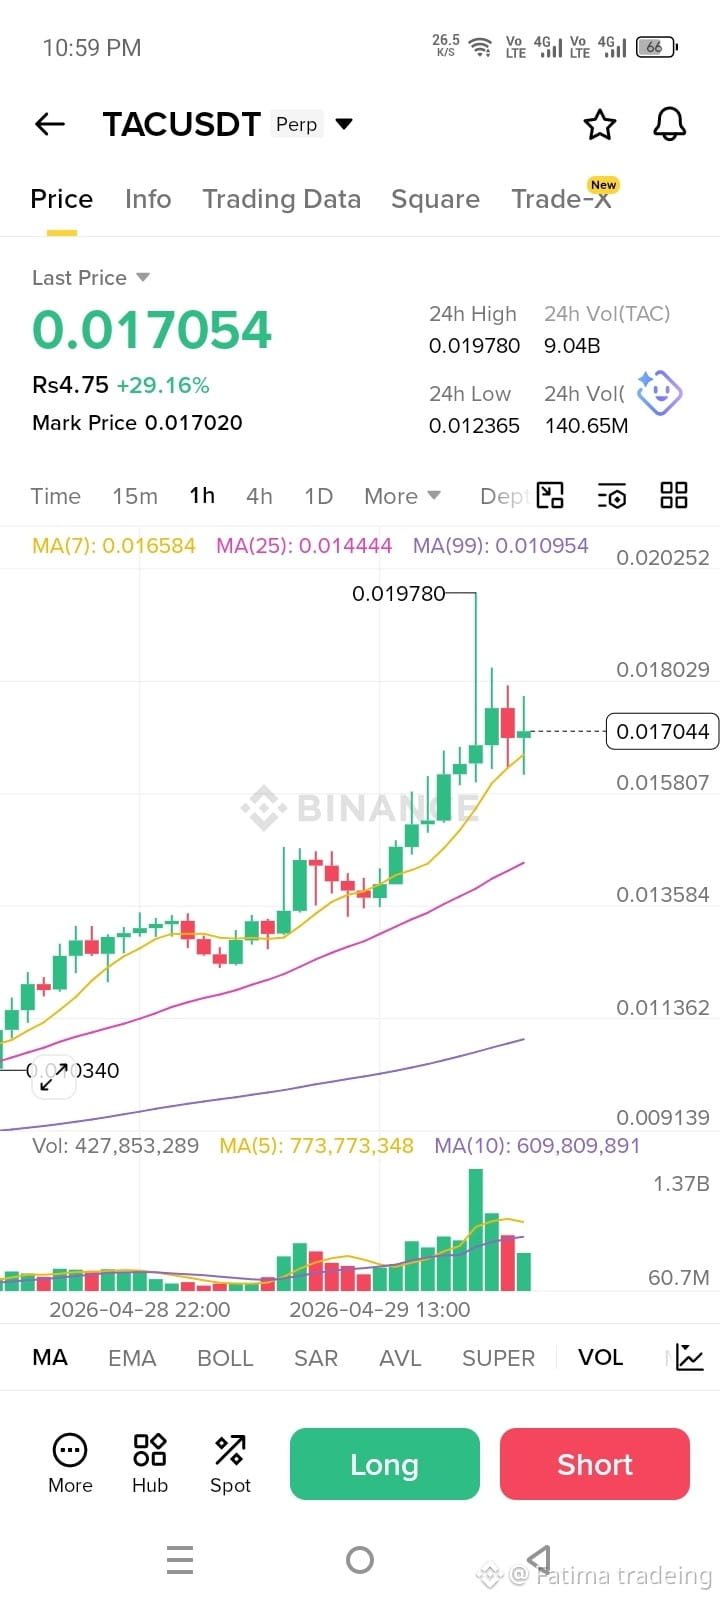The width and height of the screenshot is (720, 1600).
Task: Tap Vol: 427,853,289 label
Action: (116, 1146)
